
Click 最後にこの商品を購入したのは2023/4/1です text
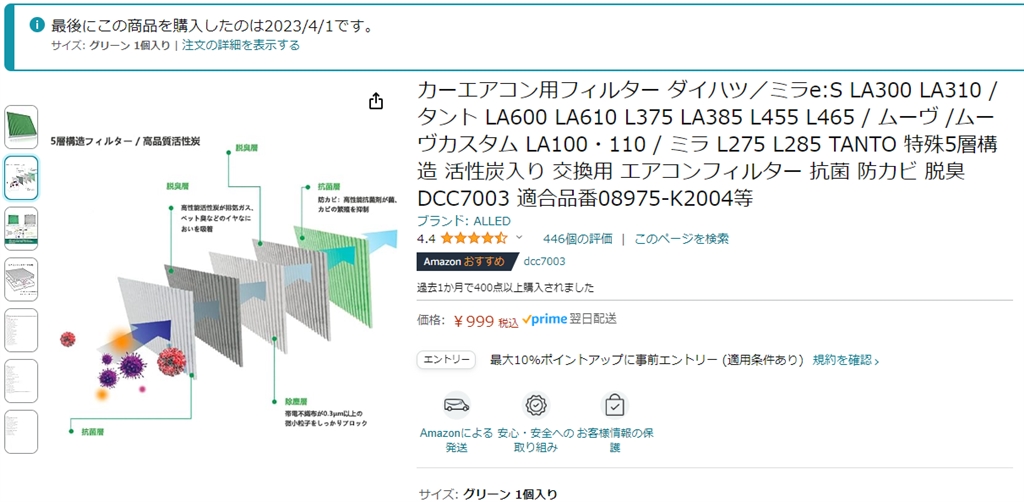tap(212, 25)
